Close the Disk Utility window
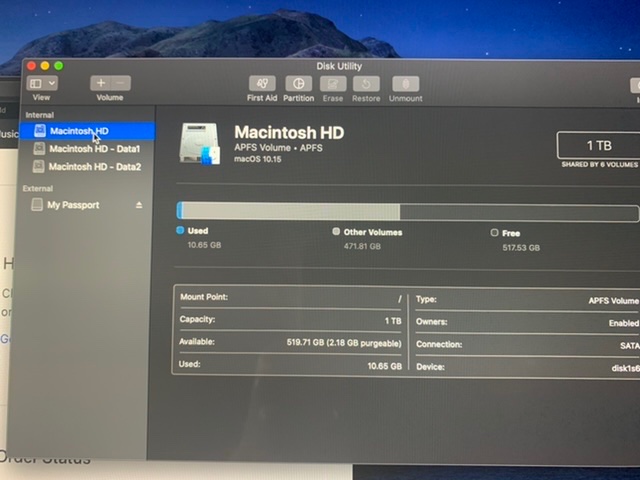 pyautogui.click(x=31, y=66)
